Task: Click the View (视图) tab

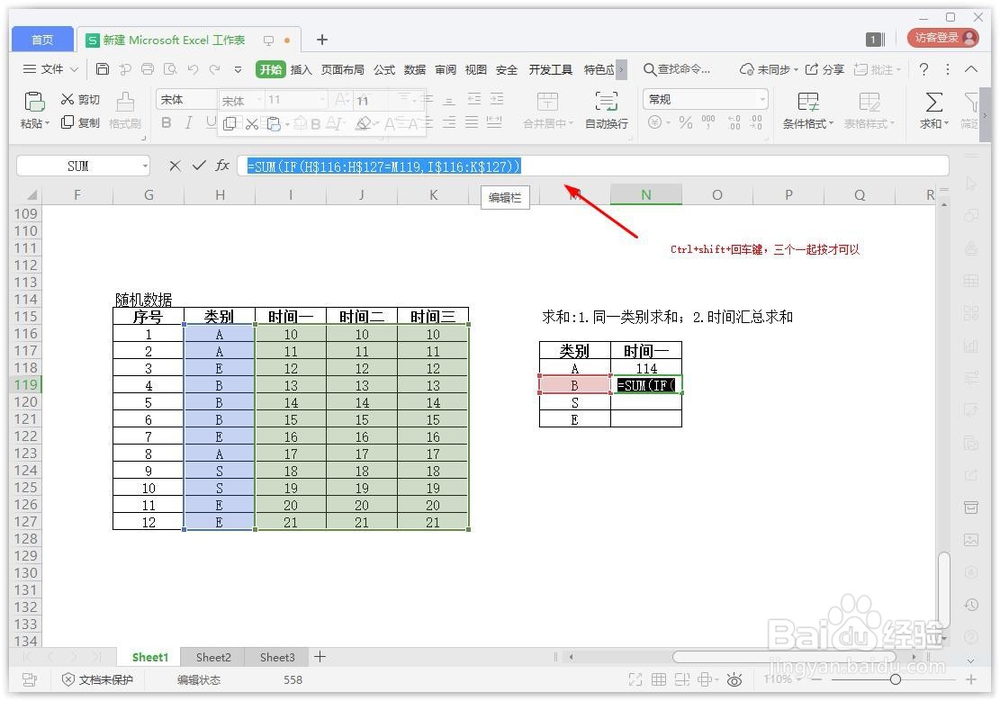Action: (x=476, y=70)
